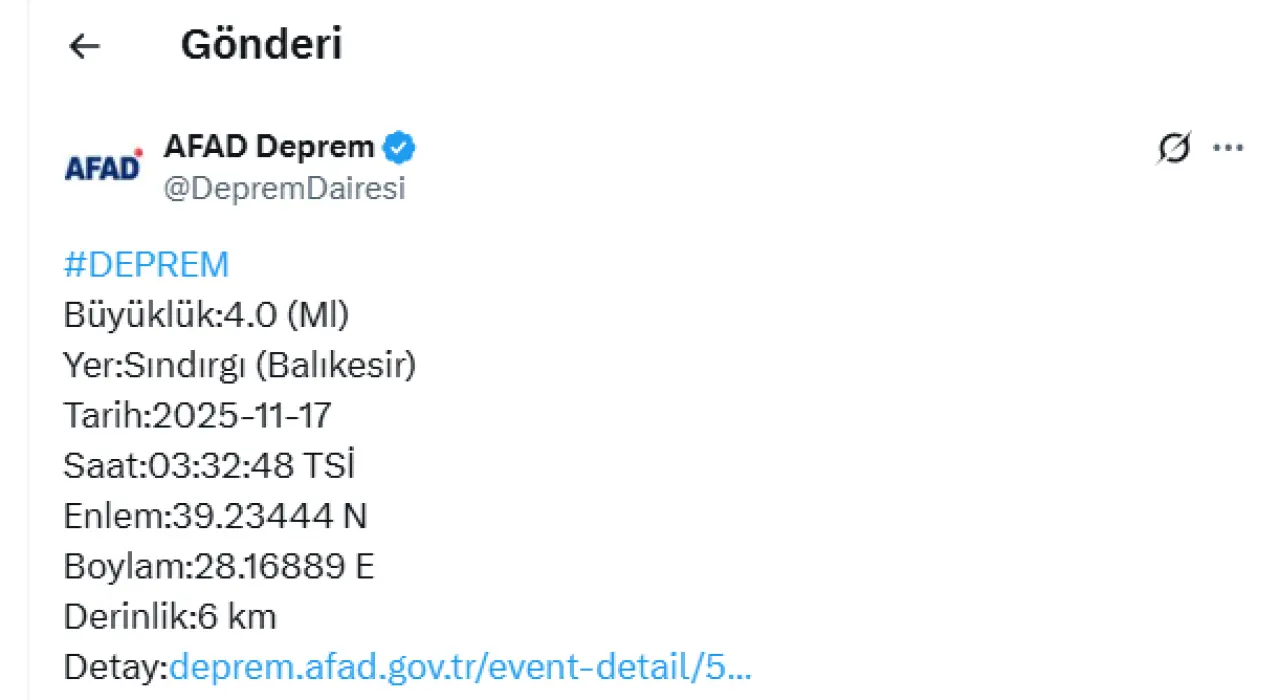
Task: Click the @DepremDairesi handle
Action: 284,189
